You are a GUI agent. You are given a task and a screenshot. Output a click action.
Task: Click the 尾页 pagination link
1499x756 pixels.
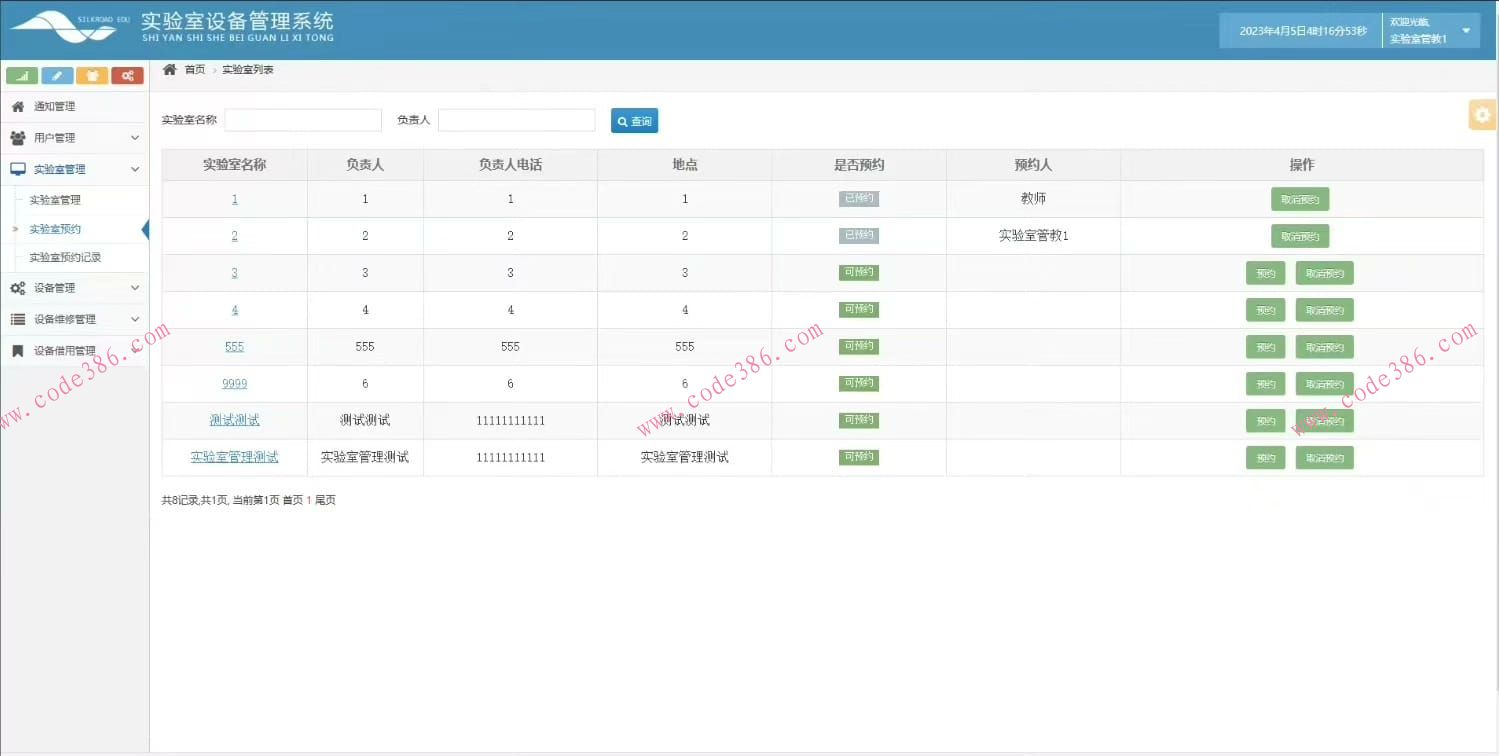pyautogui.click(x=325, y=500)
